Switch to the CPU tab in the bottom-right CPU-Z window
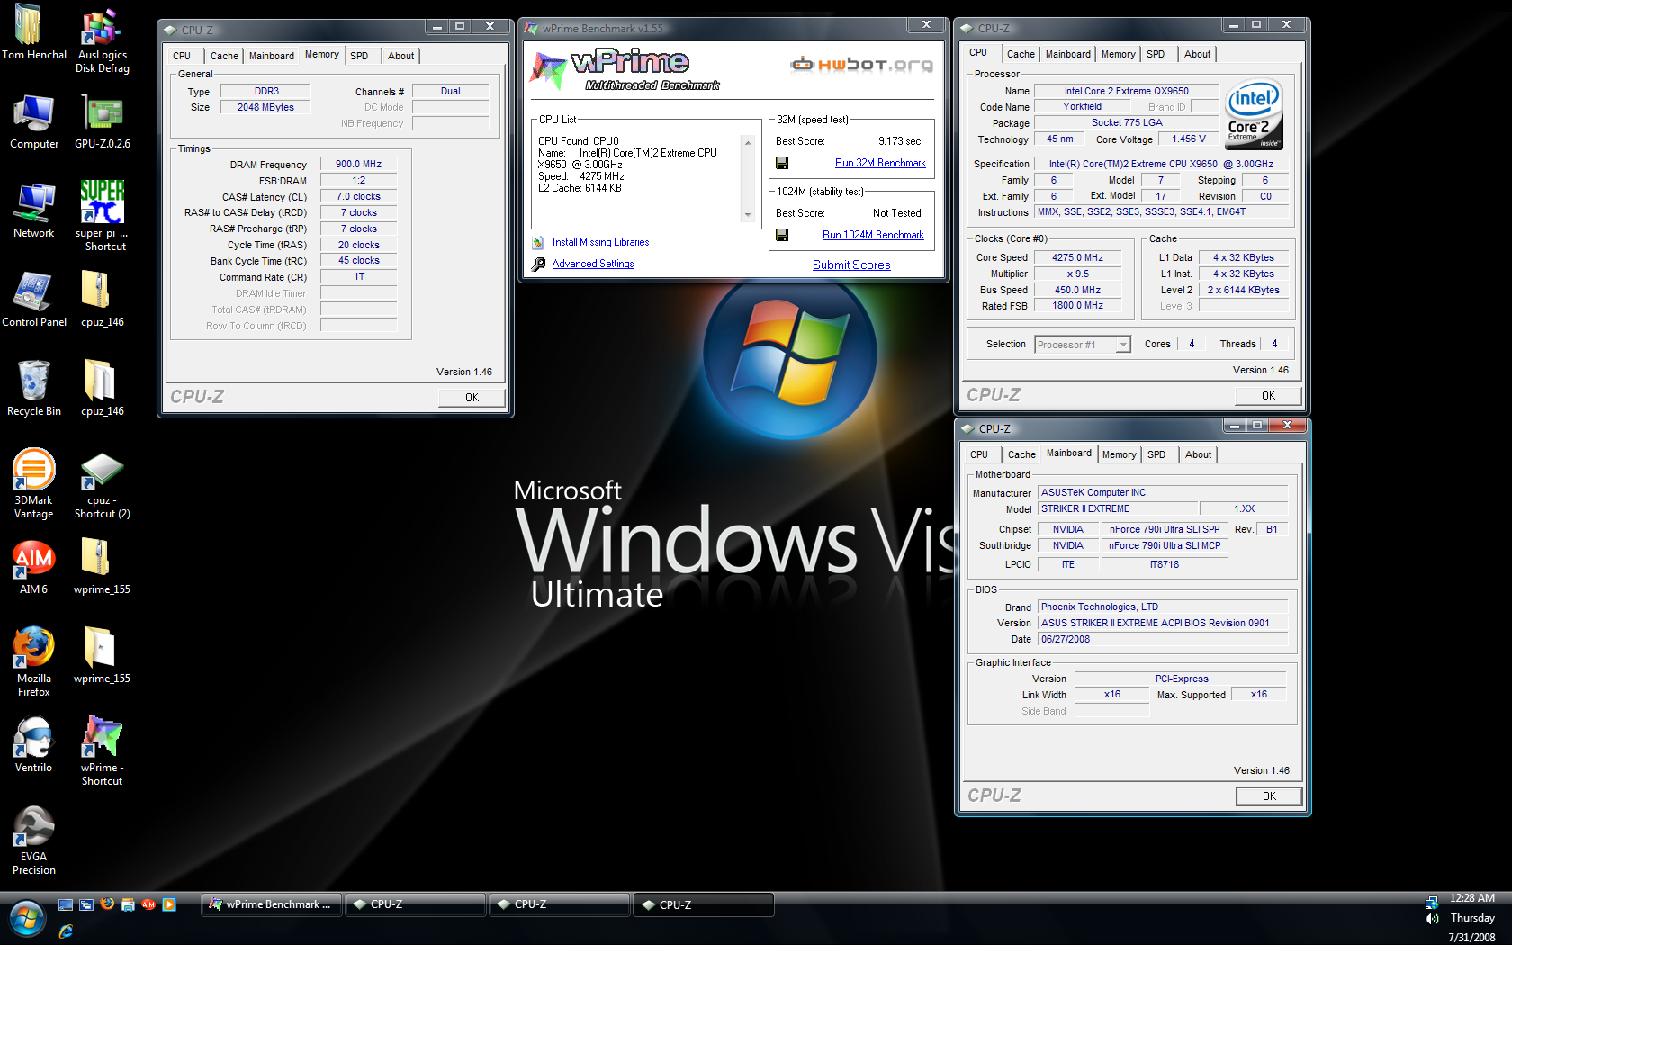This screenshot has width=1680, height=1050. tap(979, 454)
